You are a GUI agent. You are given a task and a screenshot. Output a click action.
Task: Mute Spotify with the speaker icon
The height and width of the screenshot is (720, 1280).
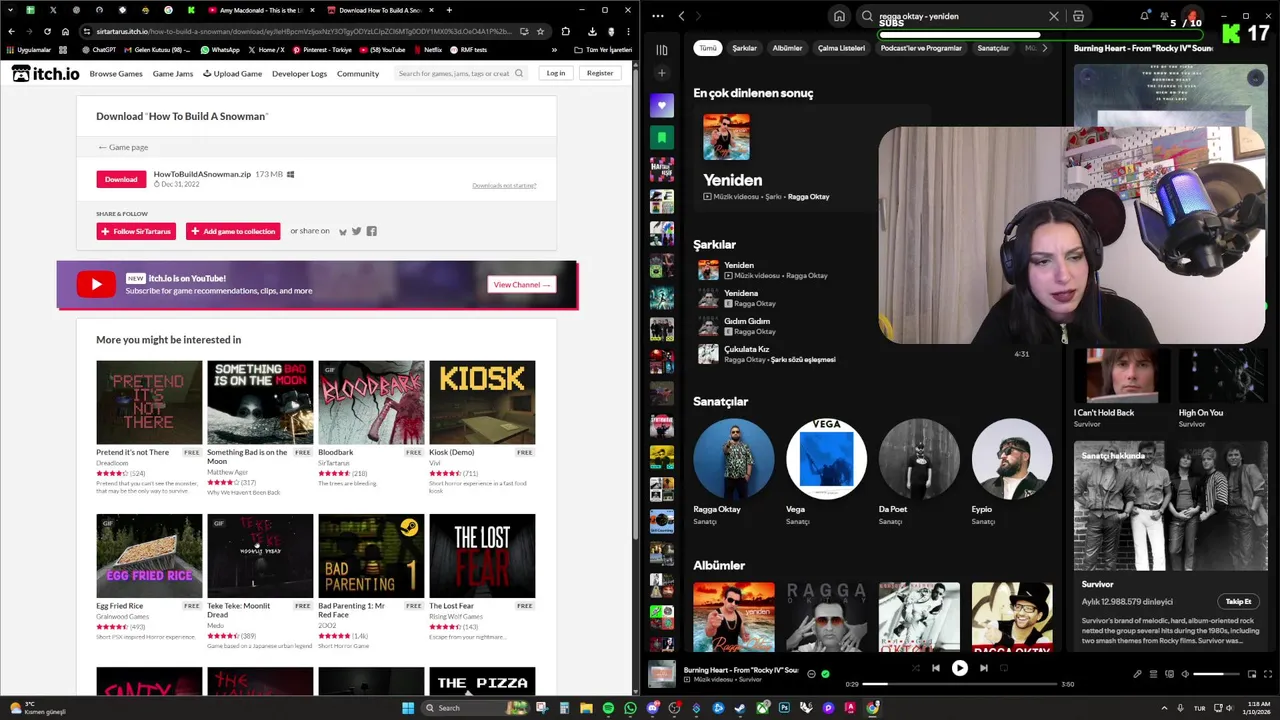click(x=1185, y=674)
